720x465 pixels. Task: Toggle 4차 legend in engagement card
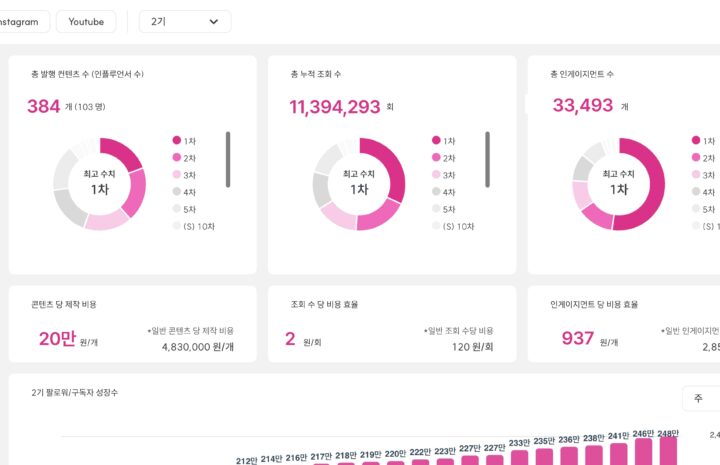click(x=703, y=192)
